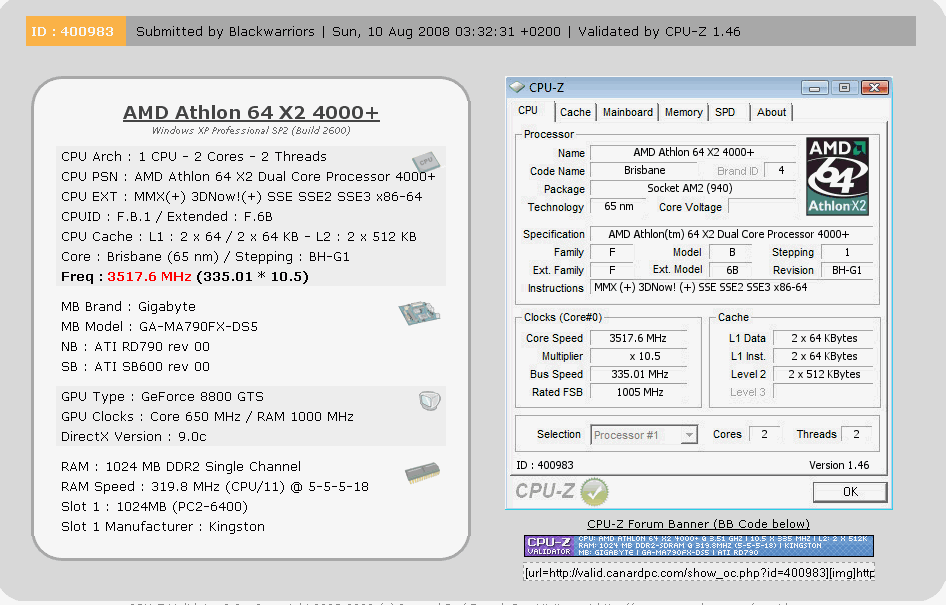The image size is (946, 605).
Task: Click the AMD Athlon 64 X2 4000+ heading
Action: point(251,113)
